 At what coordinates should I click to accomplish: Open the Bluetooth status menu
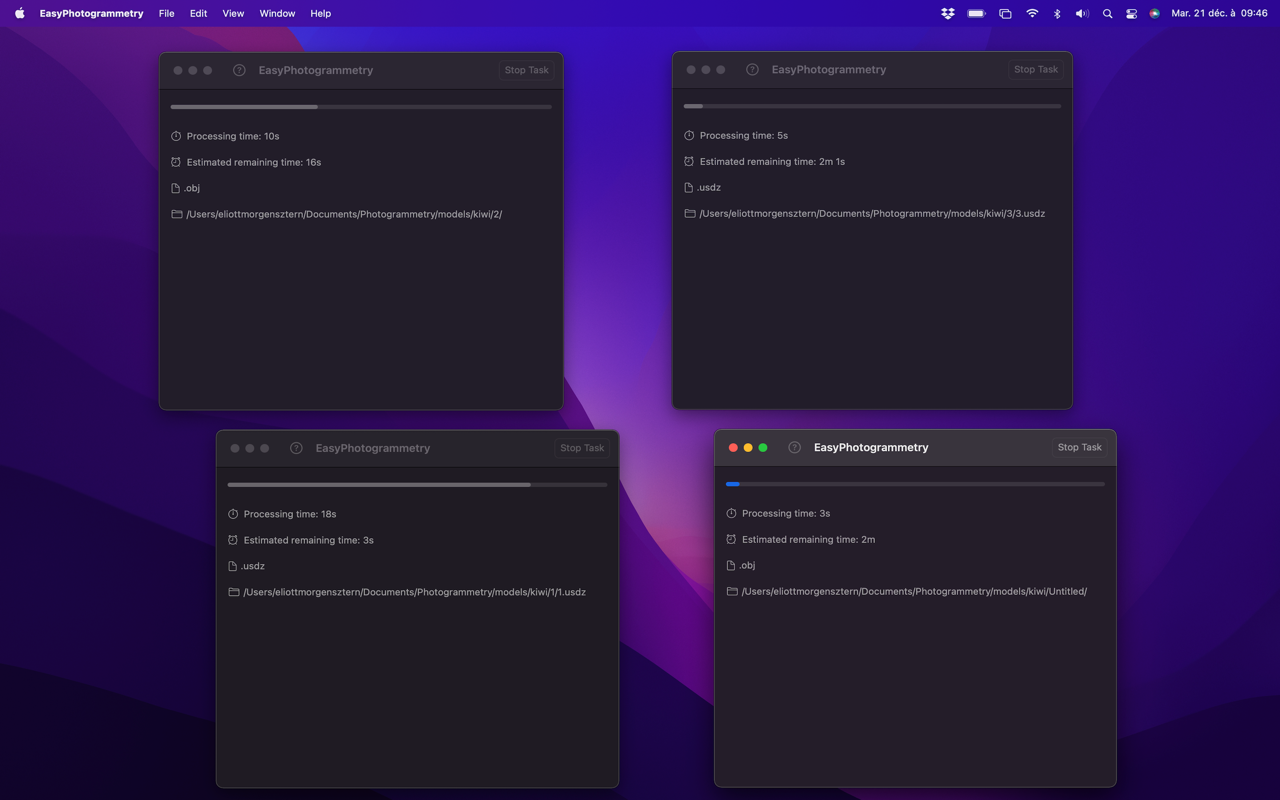[1057, 14]
